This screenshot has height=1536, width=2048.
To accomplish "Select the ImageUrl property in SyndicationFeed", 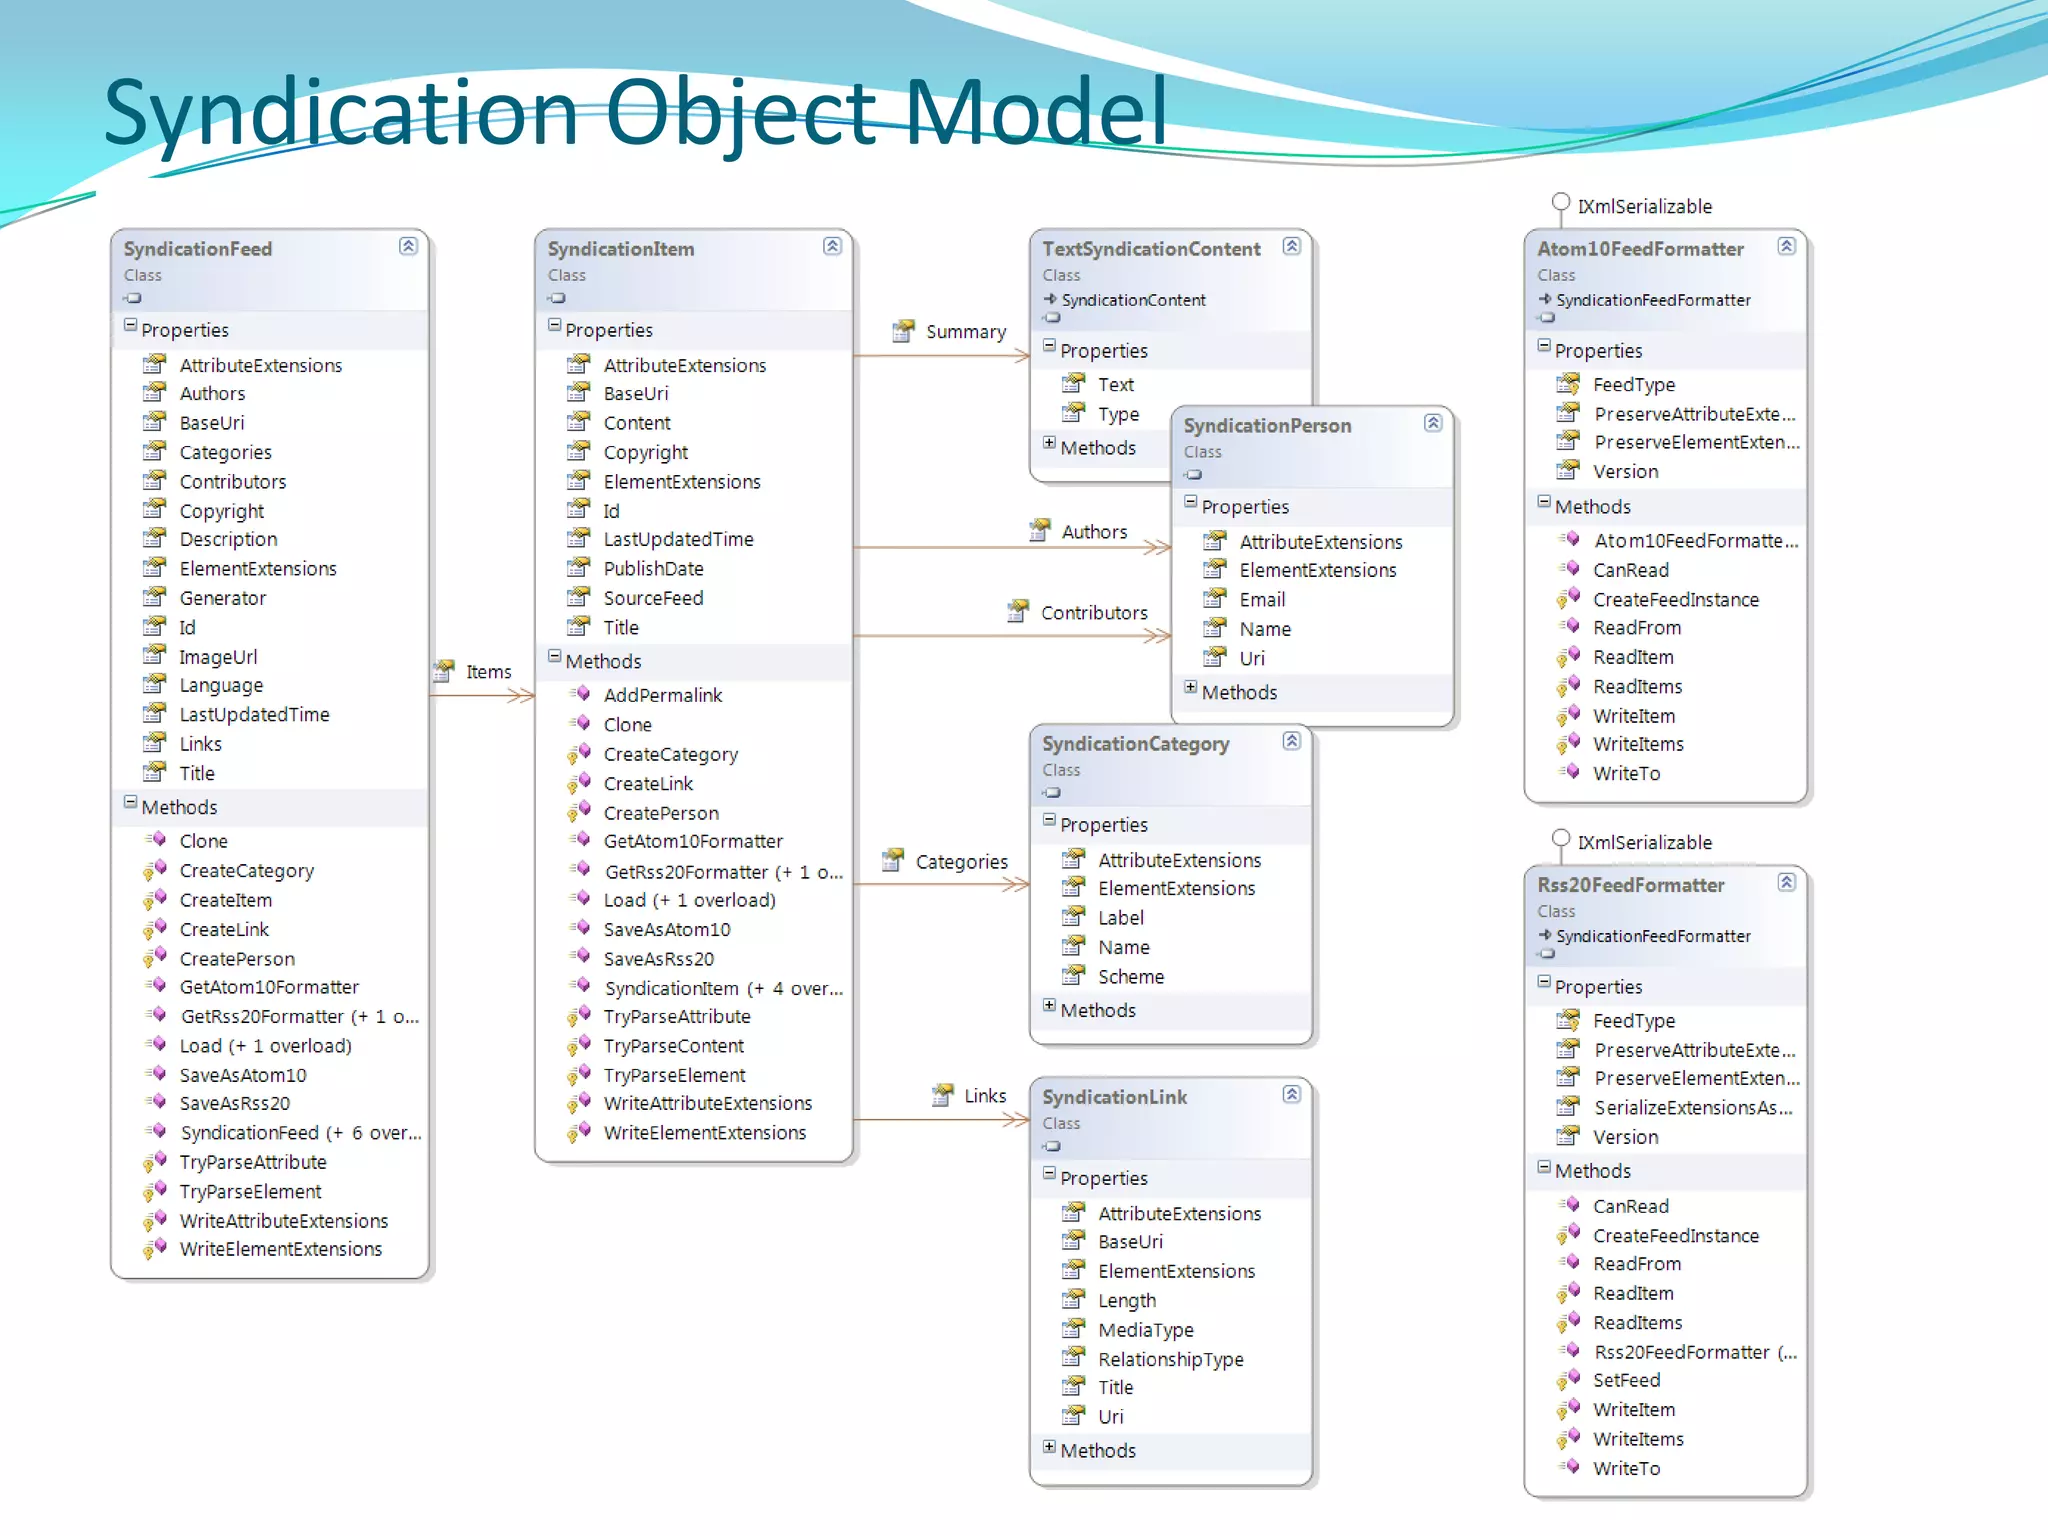I will [x=218, y=657].
